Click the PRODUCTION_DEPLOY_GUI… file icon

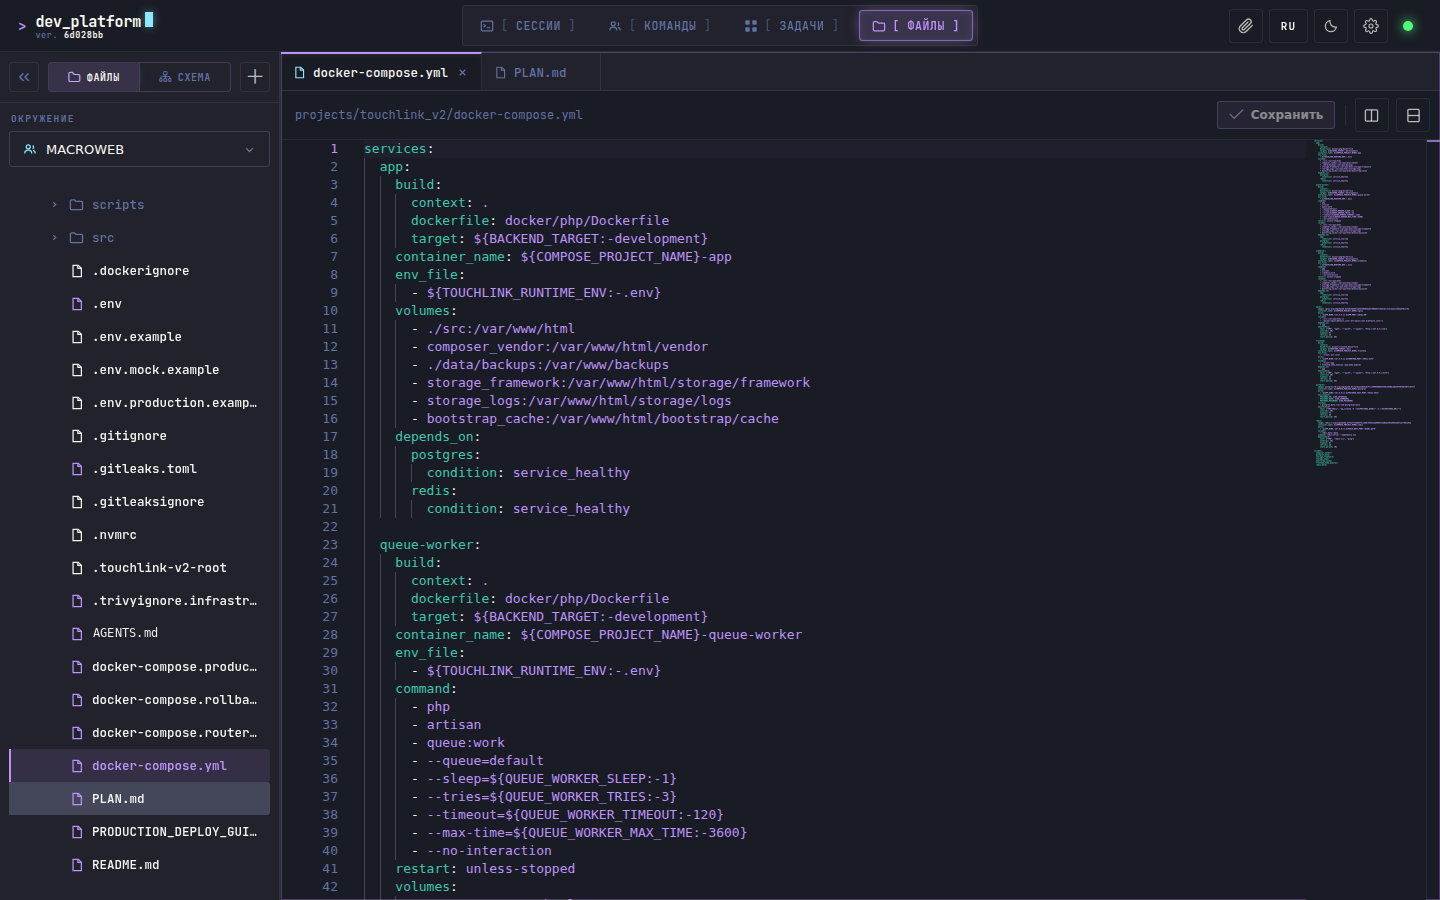[x=77, y=832]
